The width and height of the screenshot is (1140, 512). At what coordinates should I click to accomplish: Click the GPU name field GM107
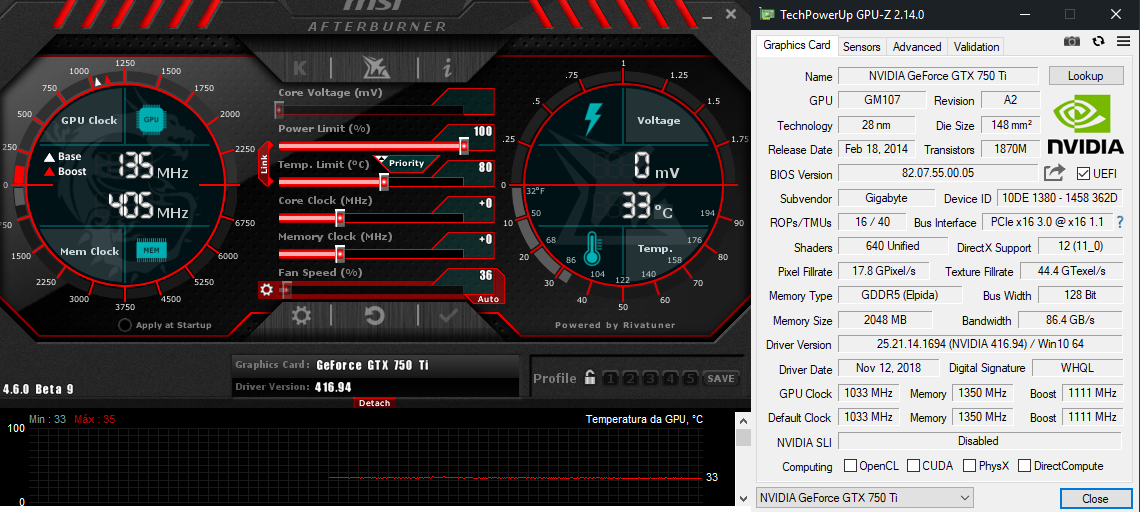(883, 100)
